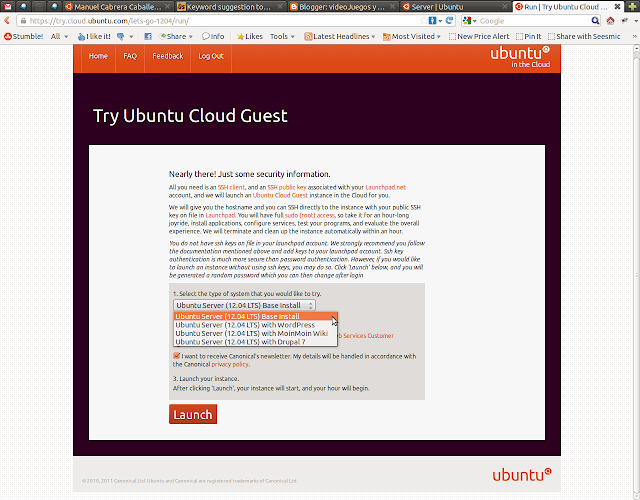Expand the dropdown arrow next to thumbs-down
This screenshot has width=640, height=500.
tap(131, 37)
